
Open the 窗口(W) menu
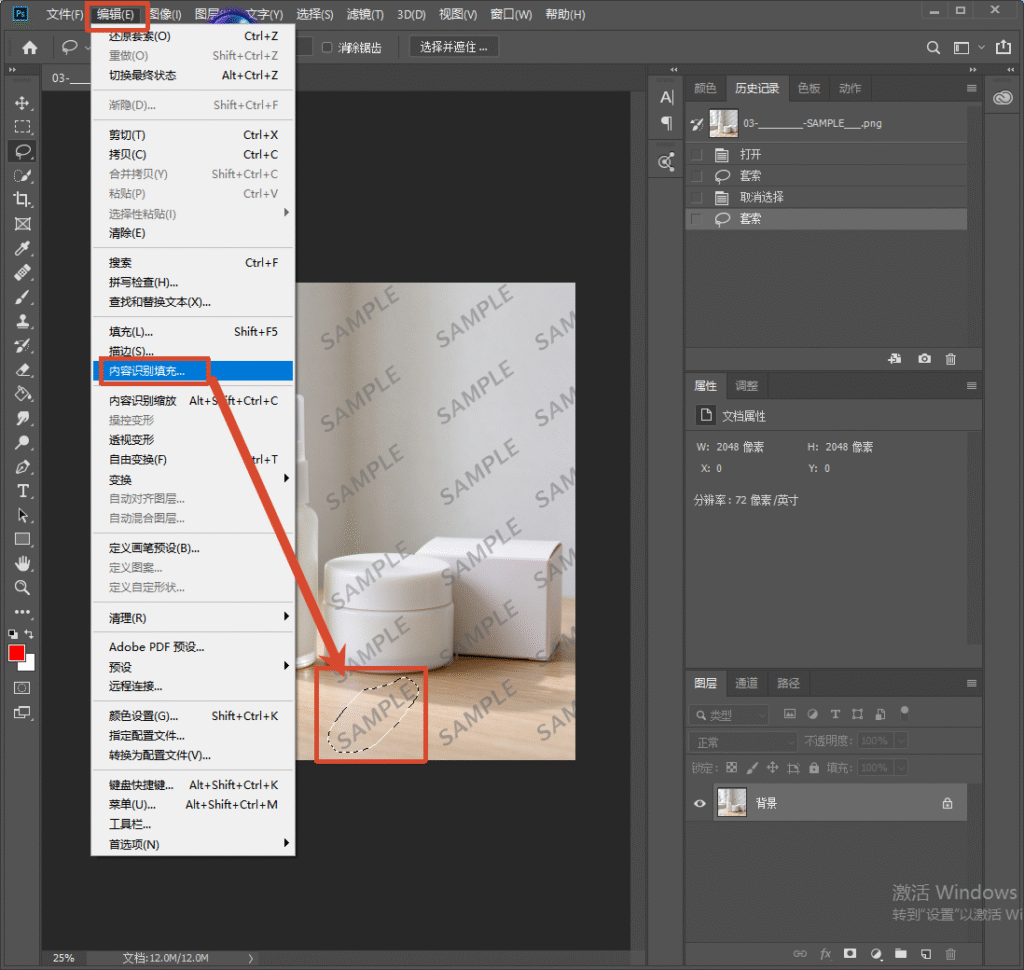point(511,14)
